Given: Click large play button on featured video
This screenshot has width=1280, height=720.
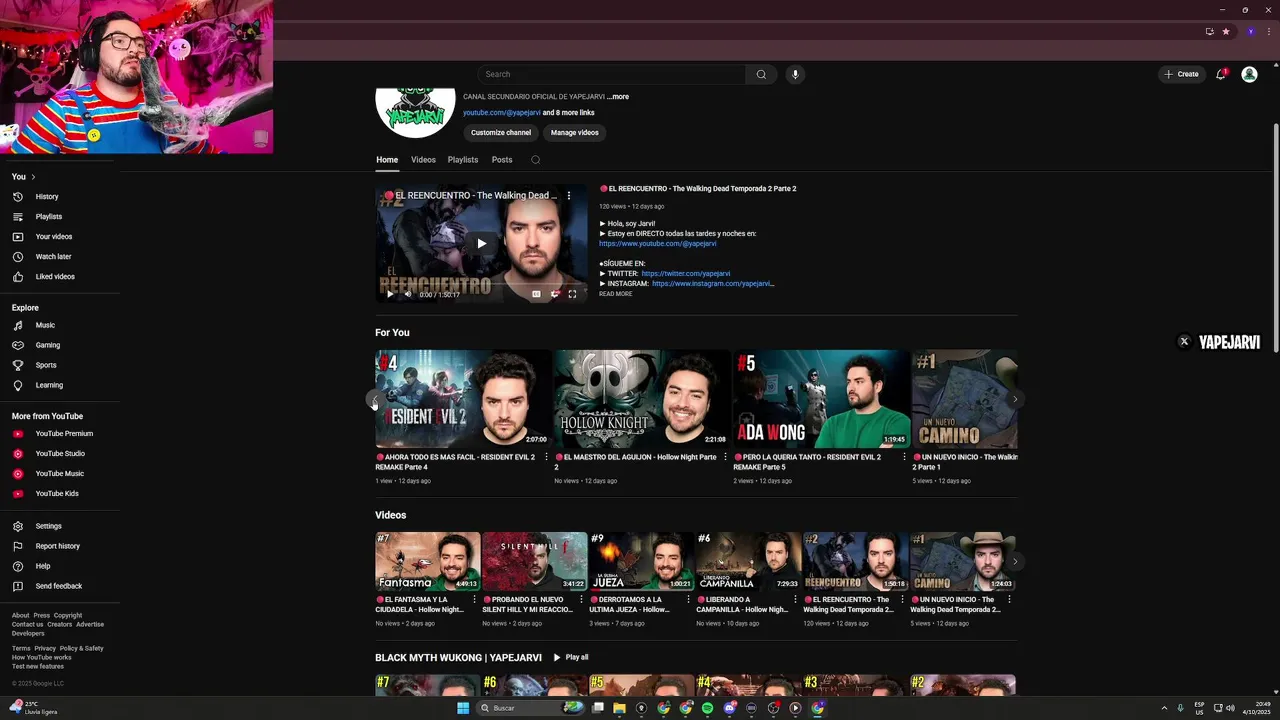Looking at the screenshot, I should [481, 243].
